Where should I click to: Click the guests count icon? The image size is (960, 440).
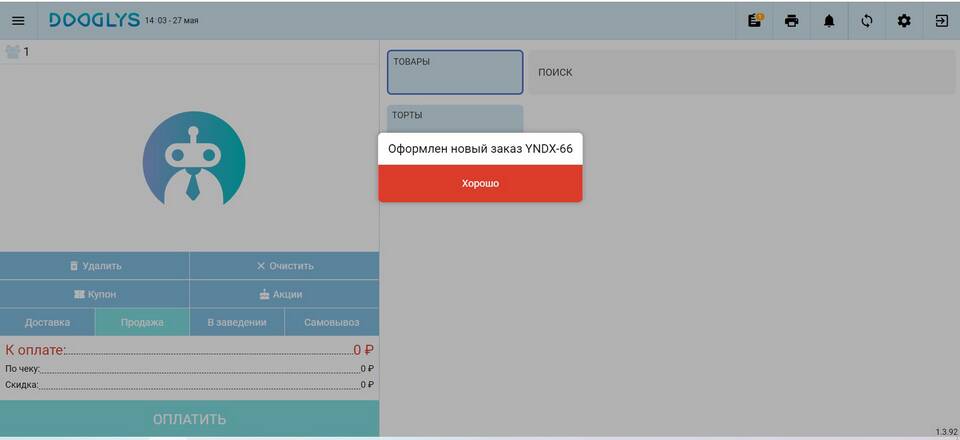pos(13,52)
